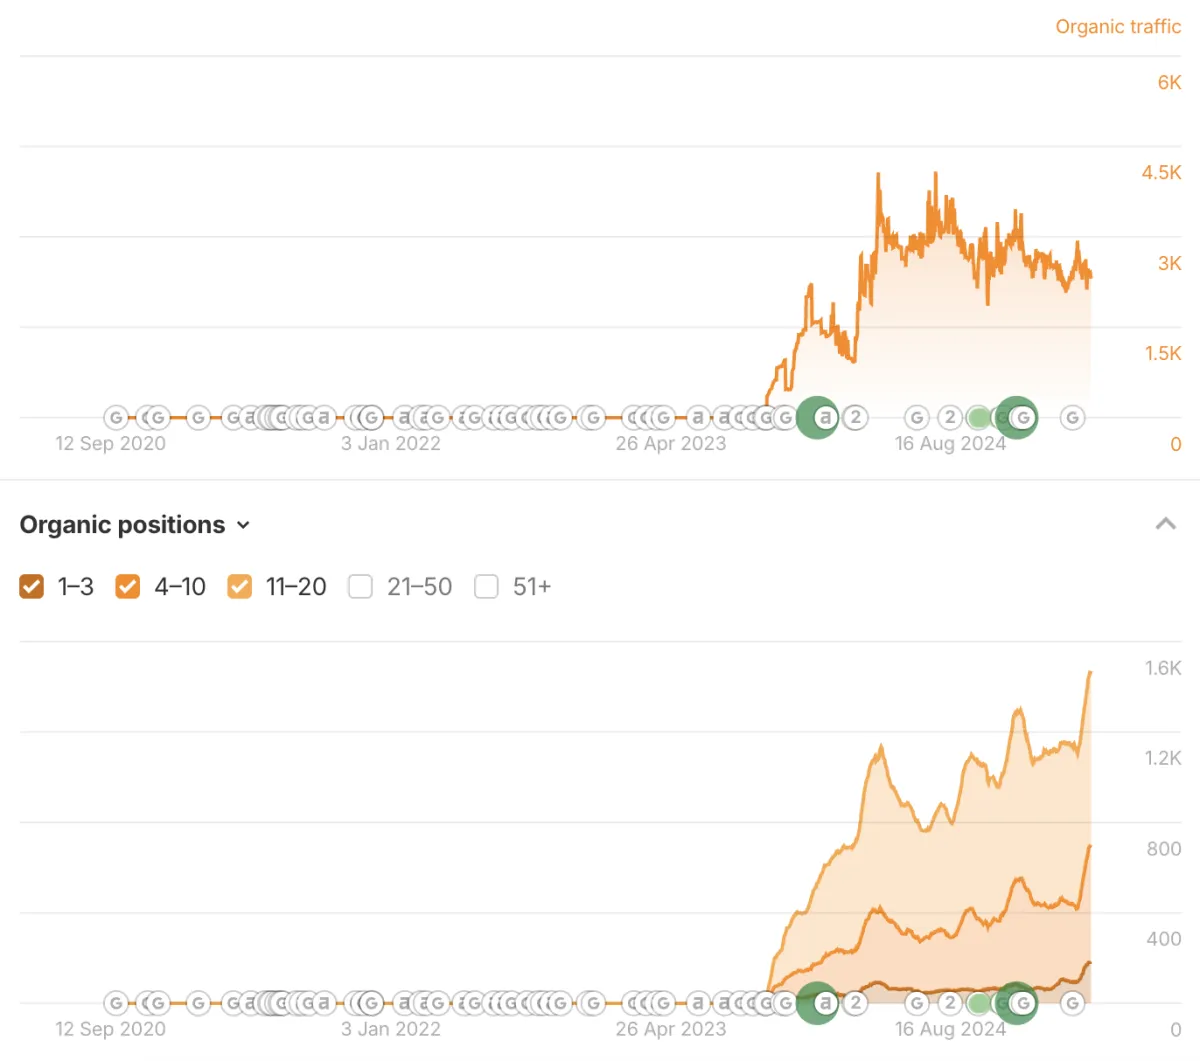The height and width of the screenshot is (1061, 1200).
Task: Click the rightmost Google update marker on traffic chart
Action: 1072,417
